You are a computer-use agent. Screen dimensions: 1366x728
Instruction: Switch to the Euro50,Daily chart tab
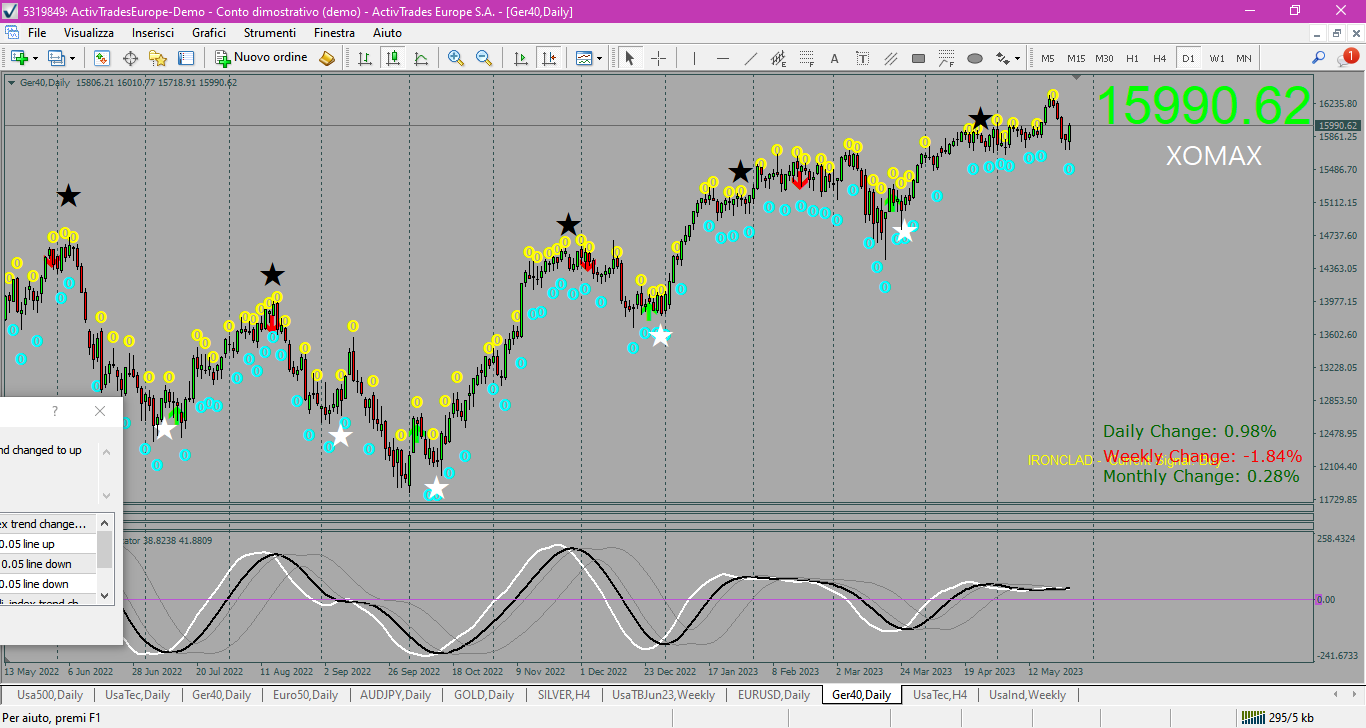point(305,695)
